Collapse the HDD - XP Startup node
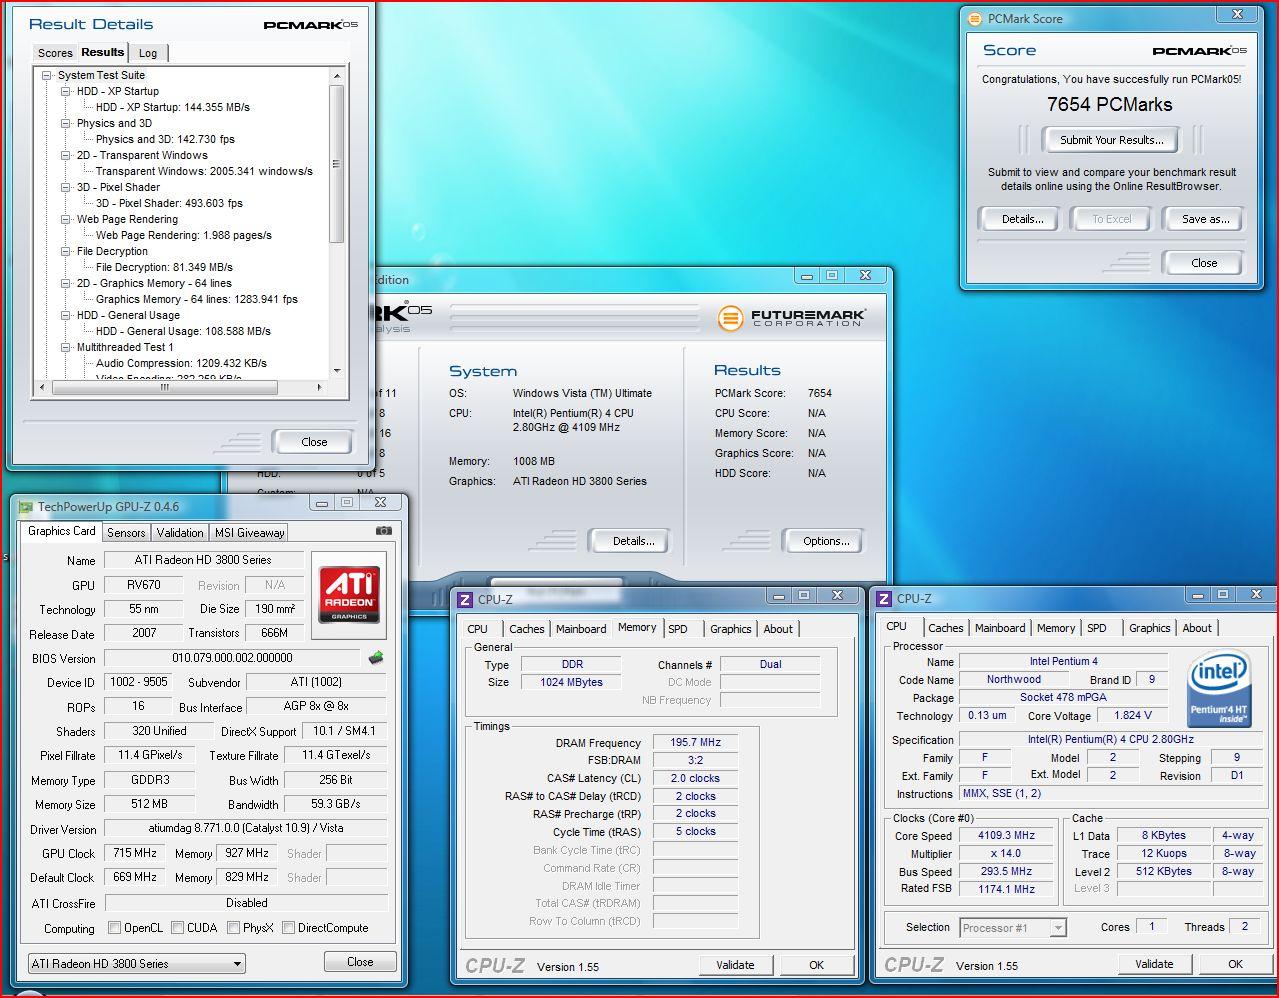The width and height of the screenshot is (1279, 998). tap(66, 91)
